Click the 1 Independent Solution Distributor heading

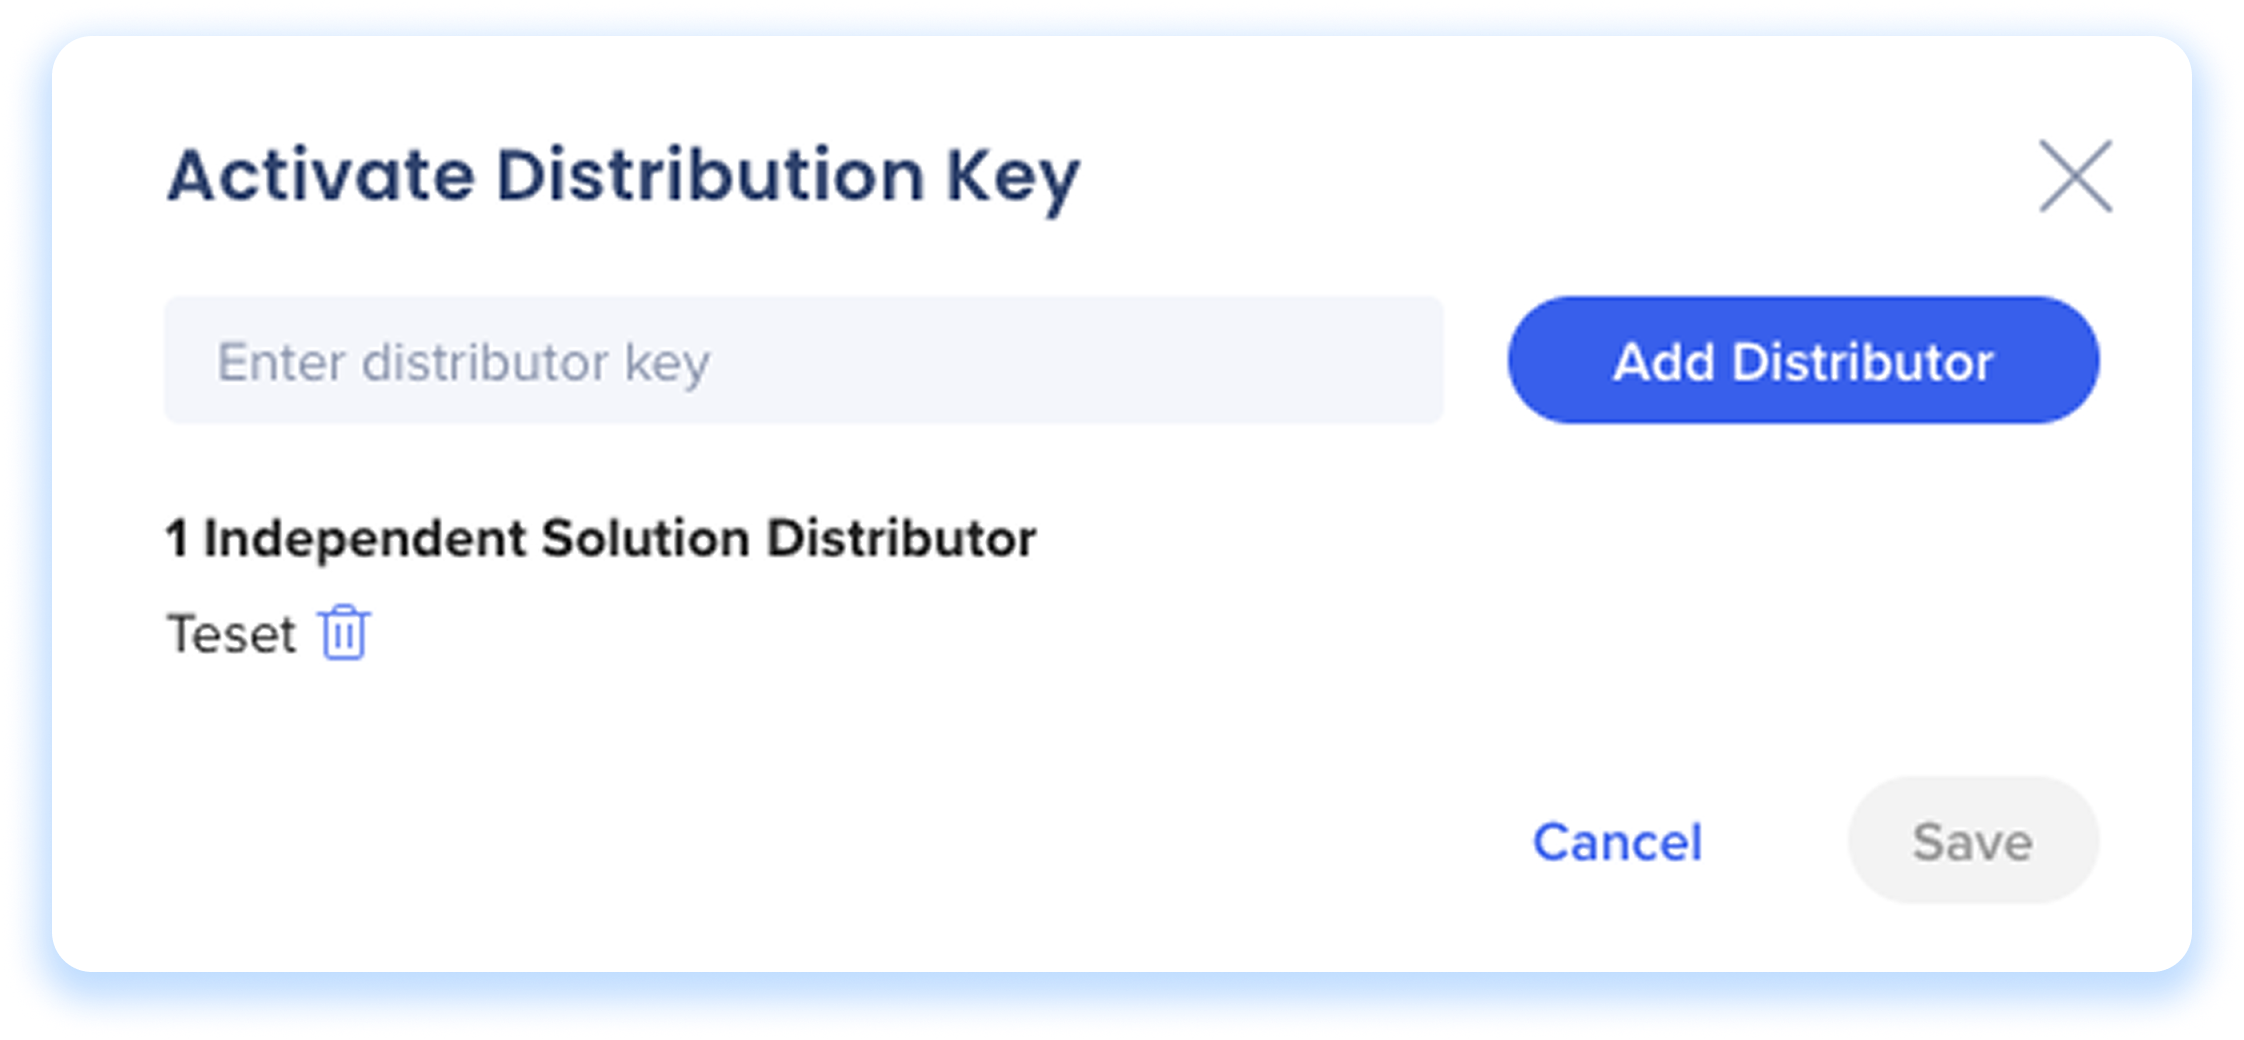pos(601,538)
